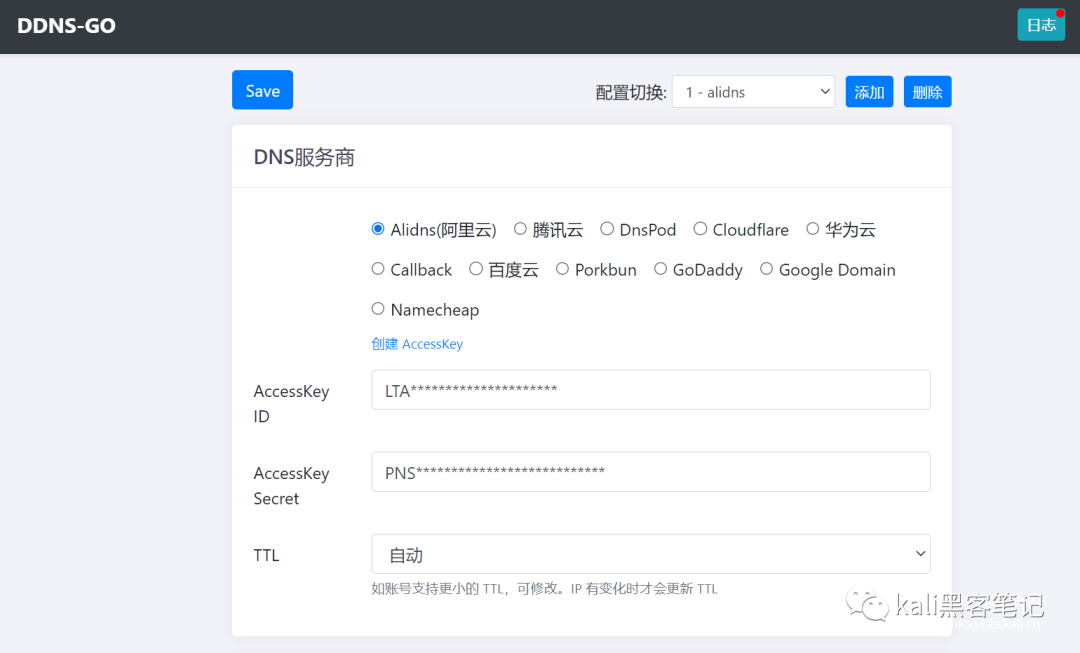
Task: Click the DDNS-GO brand logo
Action: click(x=66, y=26)
